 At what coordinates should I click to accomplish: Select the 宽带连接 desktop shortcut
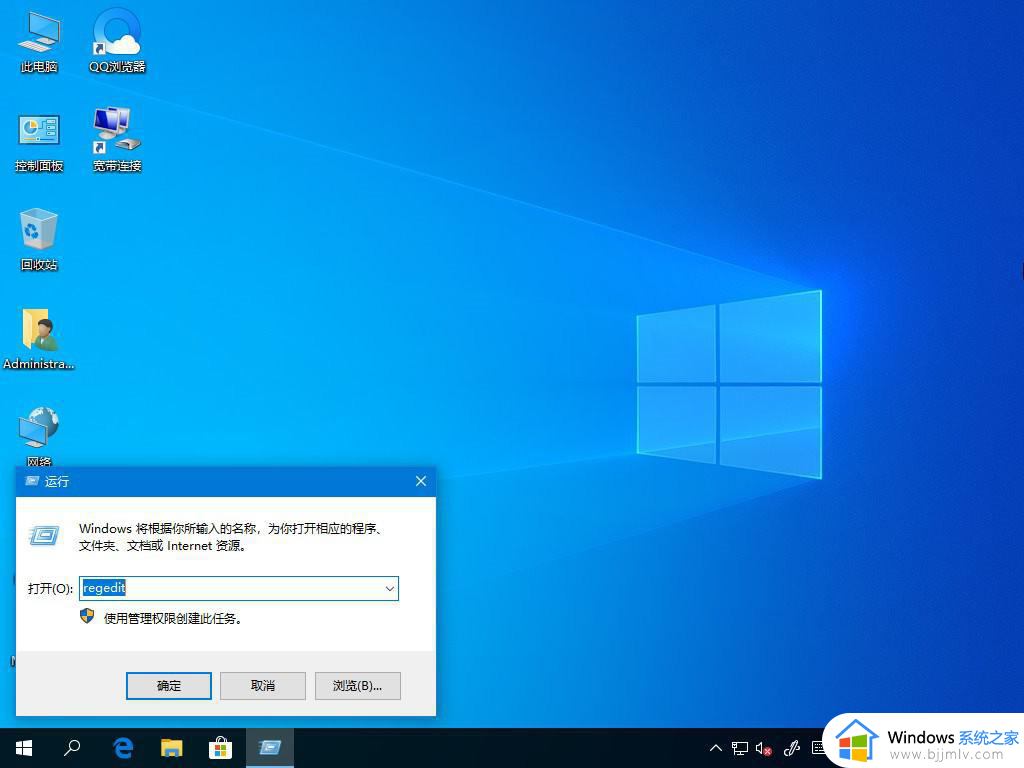pyautogui.click(x=117, y=140)
